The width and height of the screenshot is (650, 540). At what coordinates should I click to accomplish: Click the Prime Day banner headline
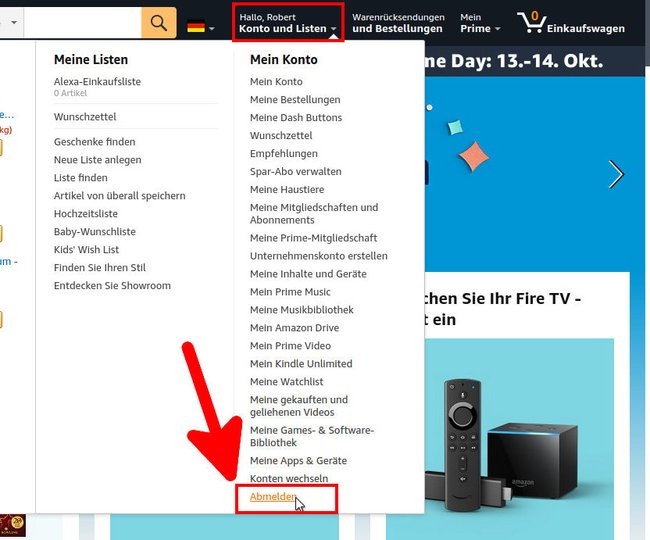coord(514,61)
